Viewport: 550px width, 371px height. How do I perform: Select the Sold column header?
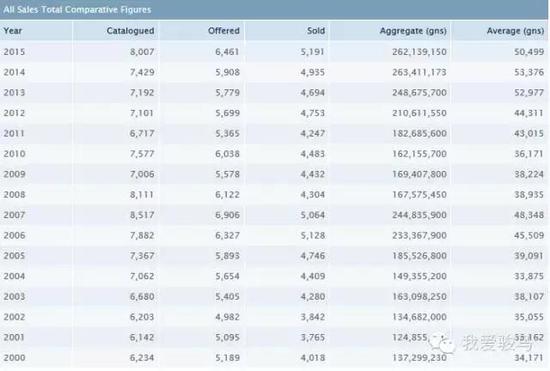[316, 31]
